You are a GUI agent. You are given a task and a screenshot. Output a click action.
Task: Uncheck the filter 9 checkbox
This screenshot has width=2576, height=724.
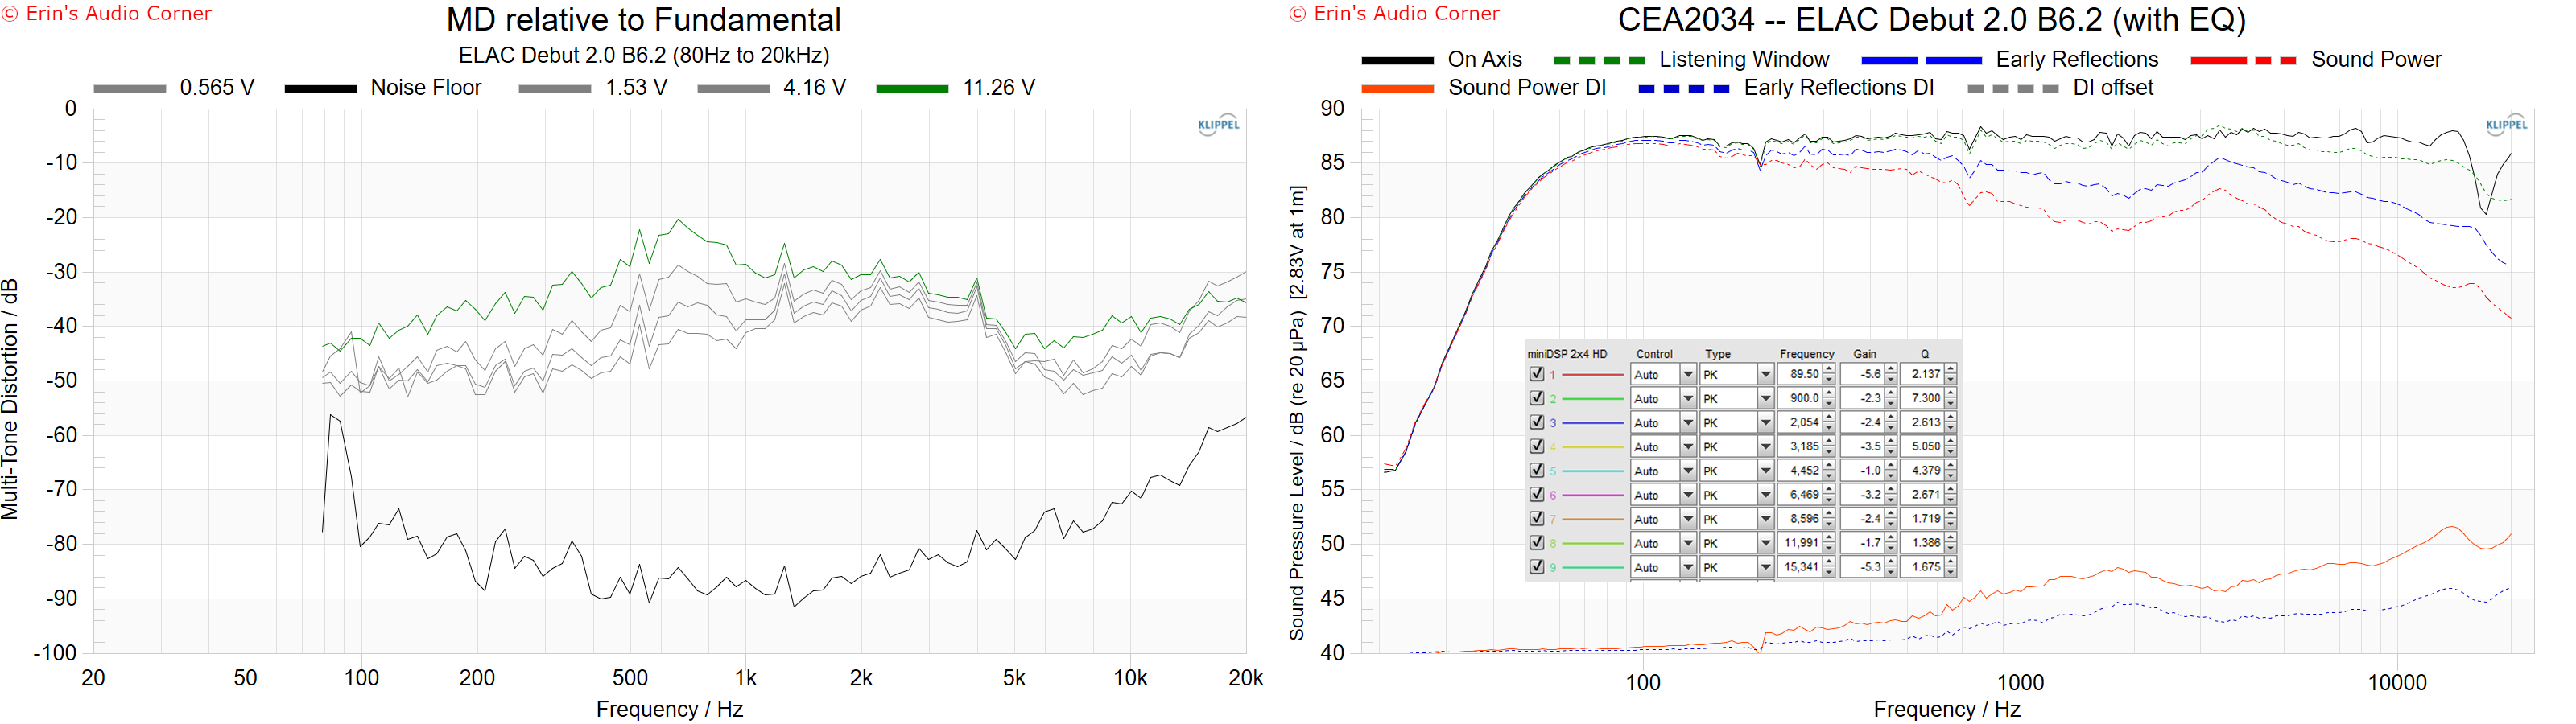pos(1537,567)
